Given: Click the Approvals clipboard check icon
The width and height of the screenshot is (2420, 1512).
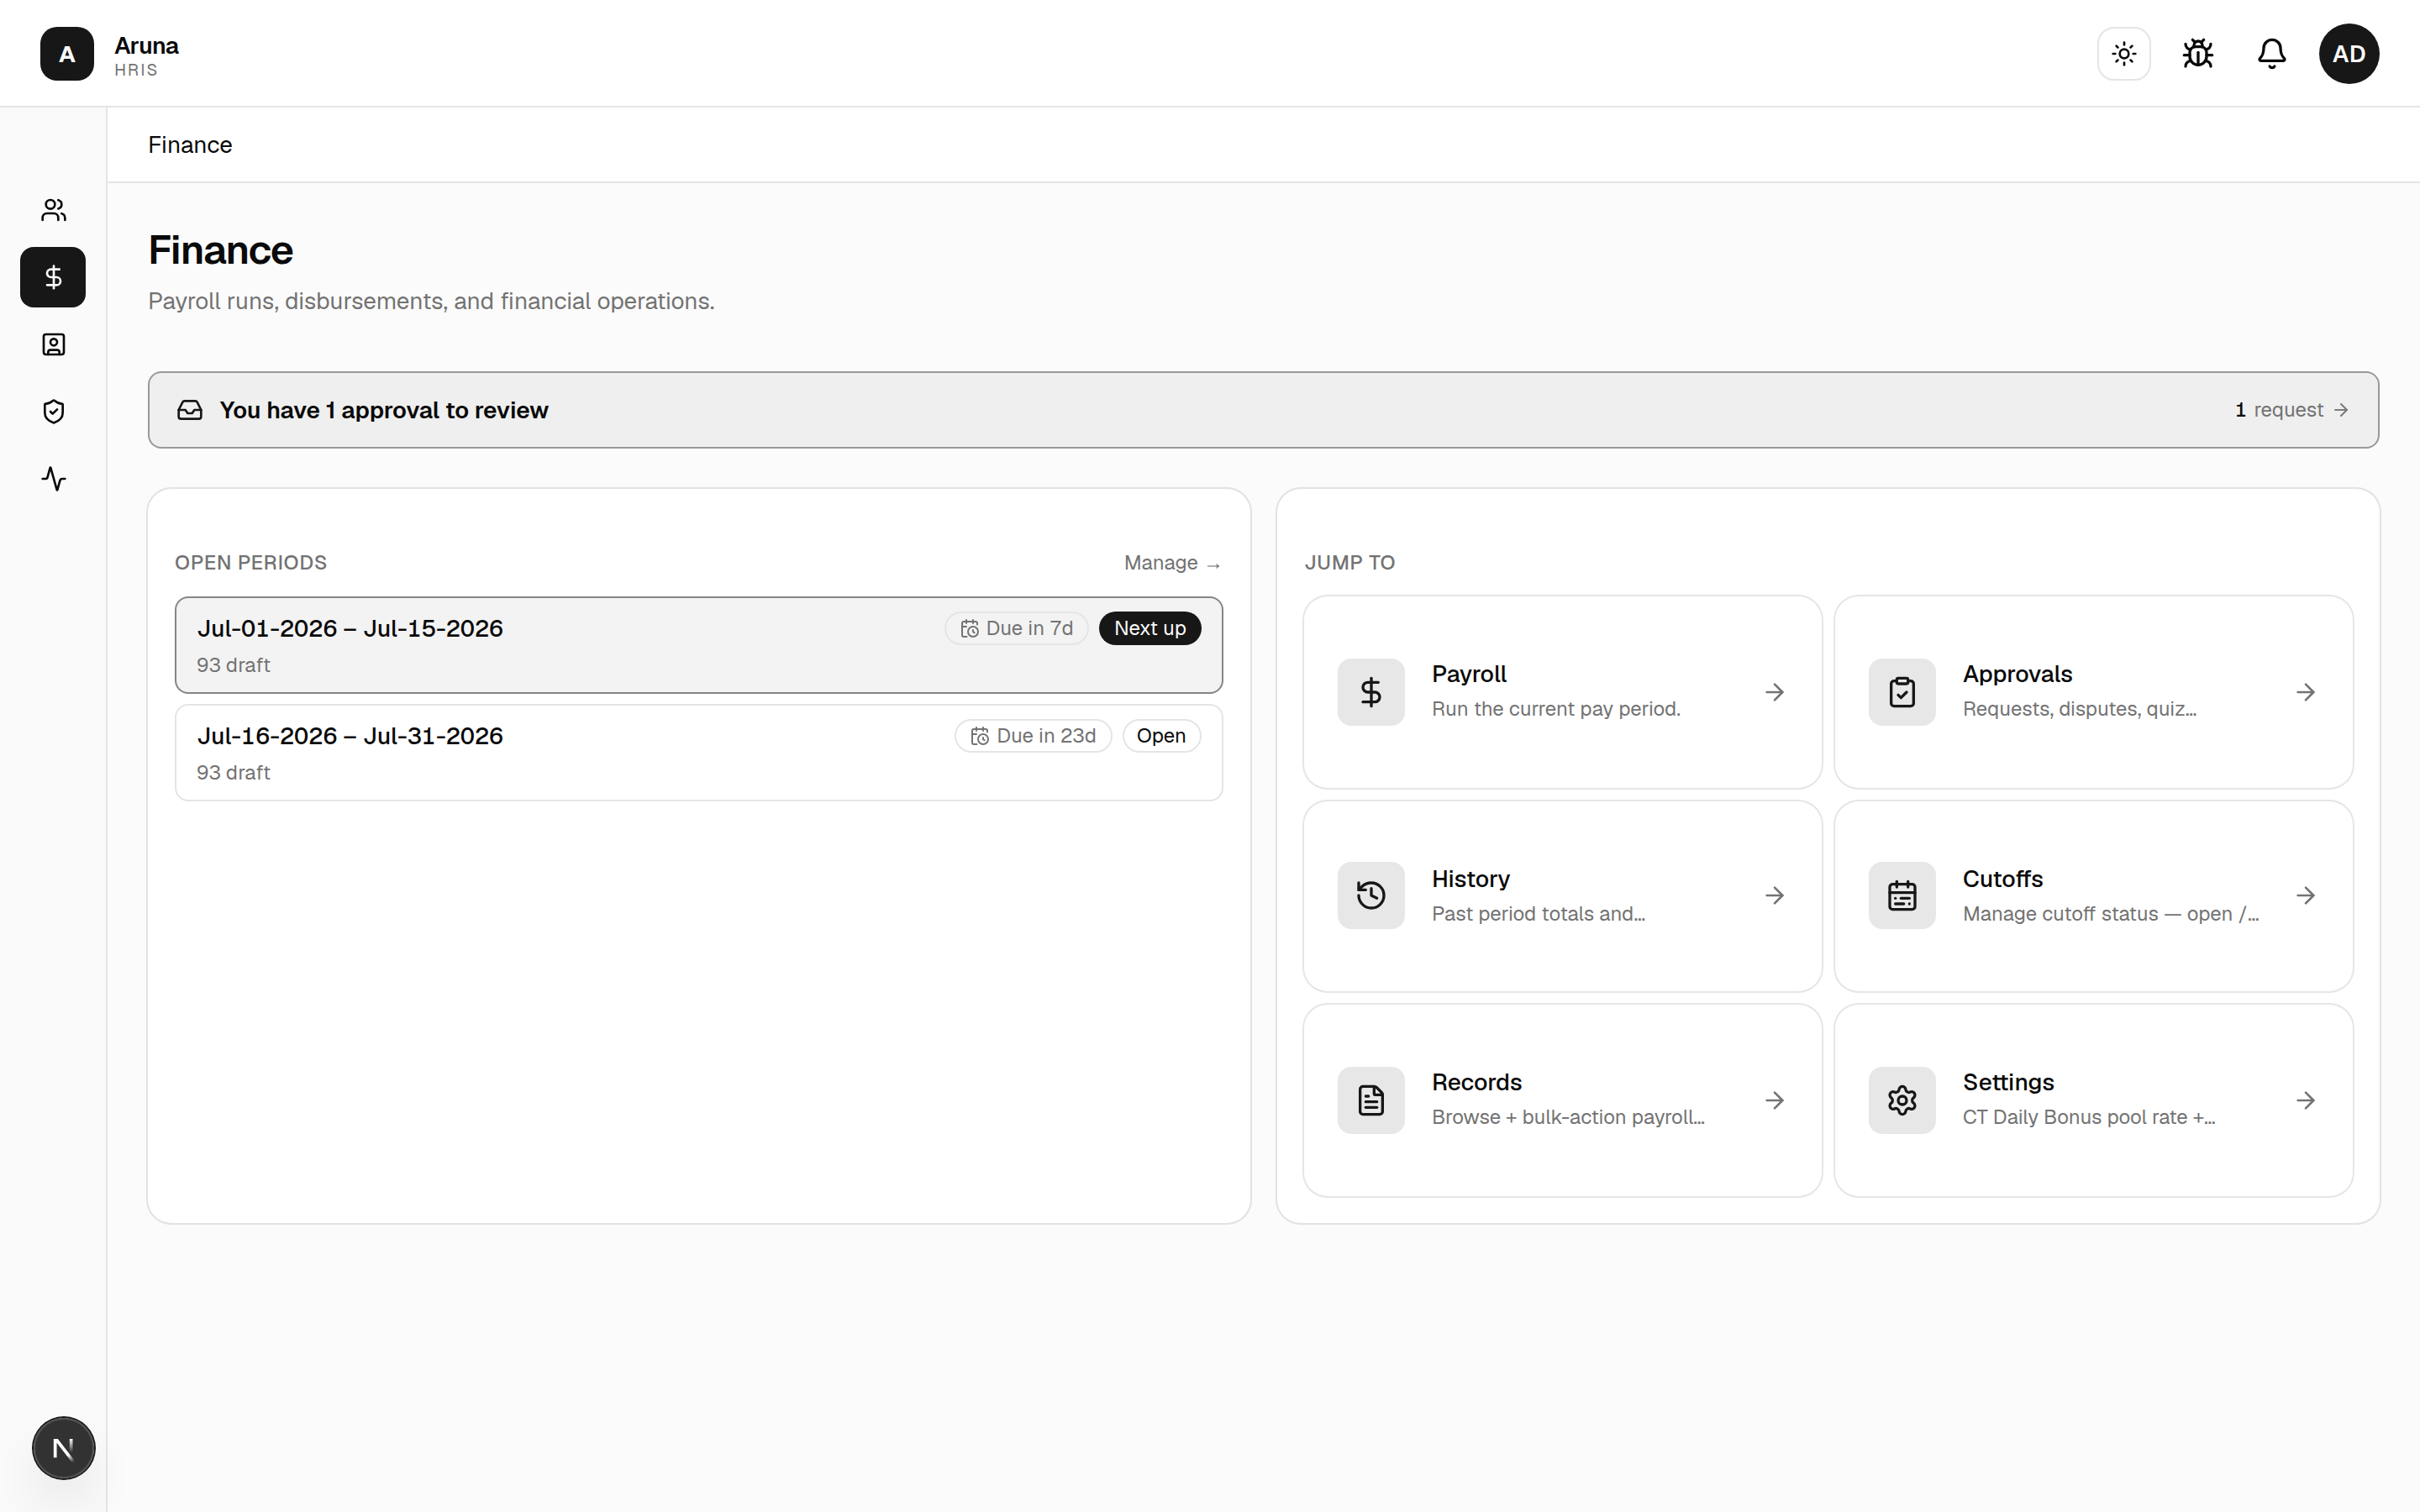Looking at the screenshot, I should [1902, 692].
